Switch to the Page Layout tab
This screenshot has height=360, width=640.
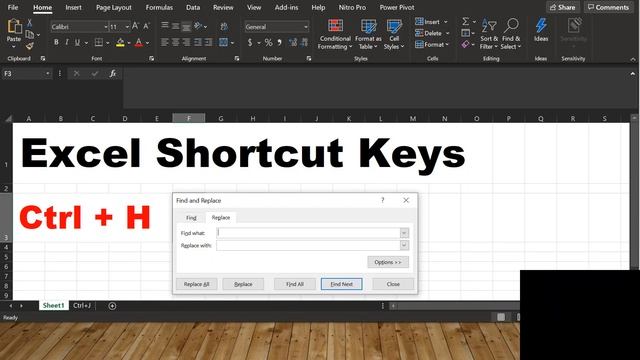pos(113,7)
